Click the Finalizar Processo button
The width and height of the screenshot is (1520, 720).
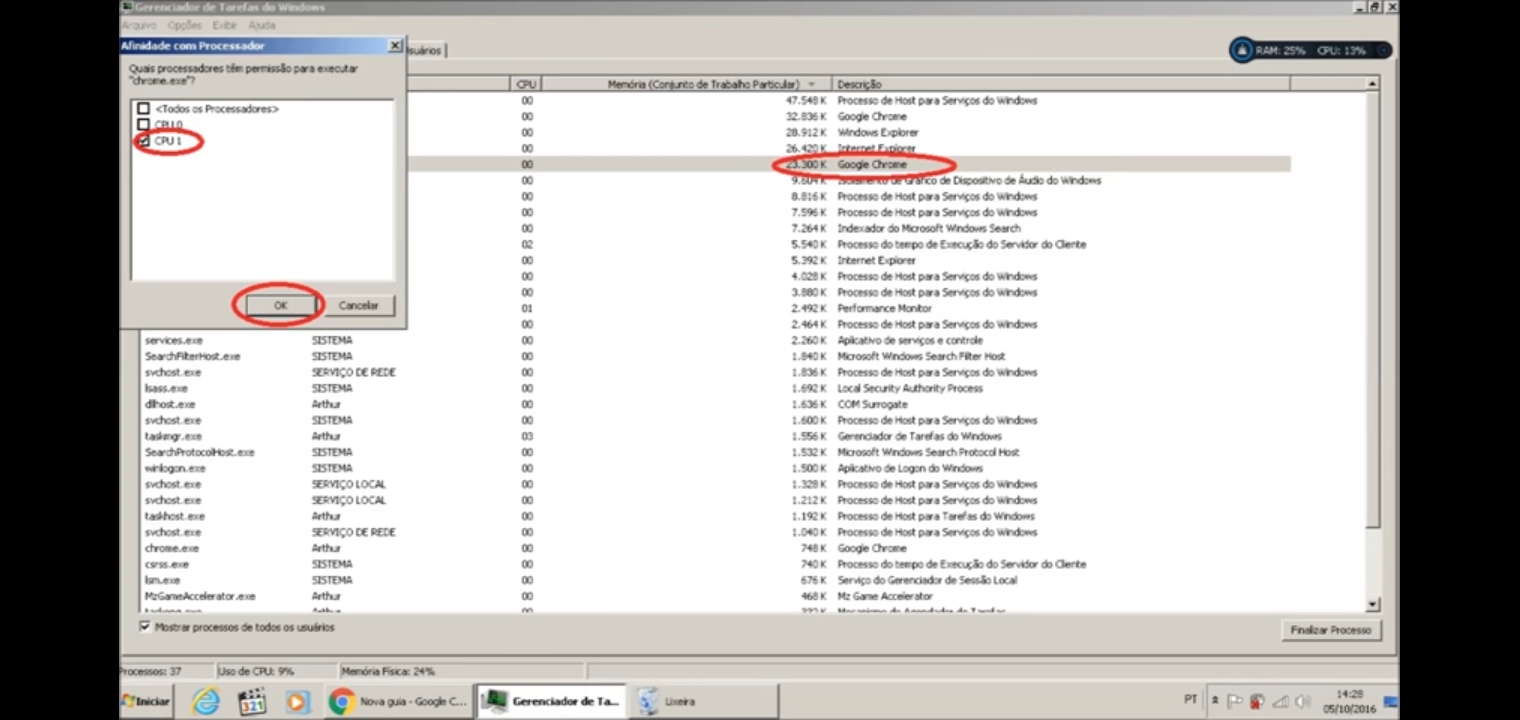[1330, 630]
